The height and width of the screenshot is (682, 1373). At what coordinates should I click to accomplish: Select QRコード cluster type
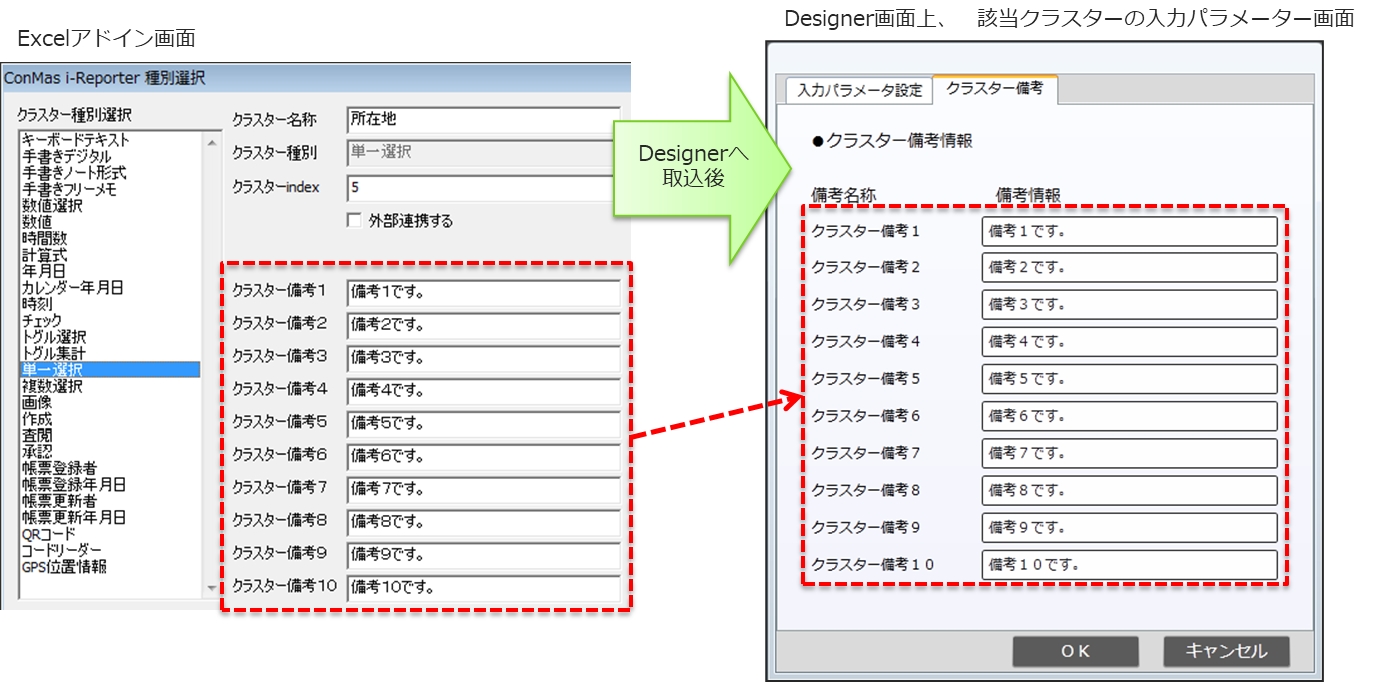pyautogui.click(x=48, y=534)
